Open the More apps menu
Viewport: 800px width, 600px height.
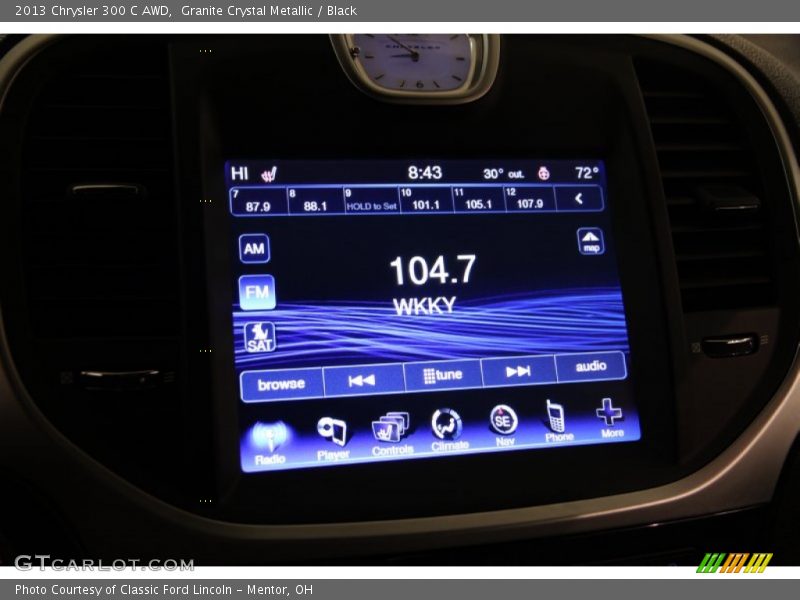click(610, 418)
